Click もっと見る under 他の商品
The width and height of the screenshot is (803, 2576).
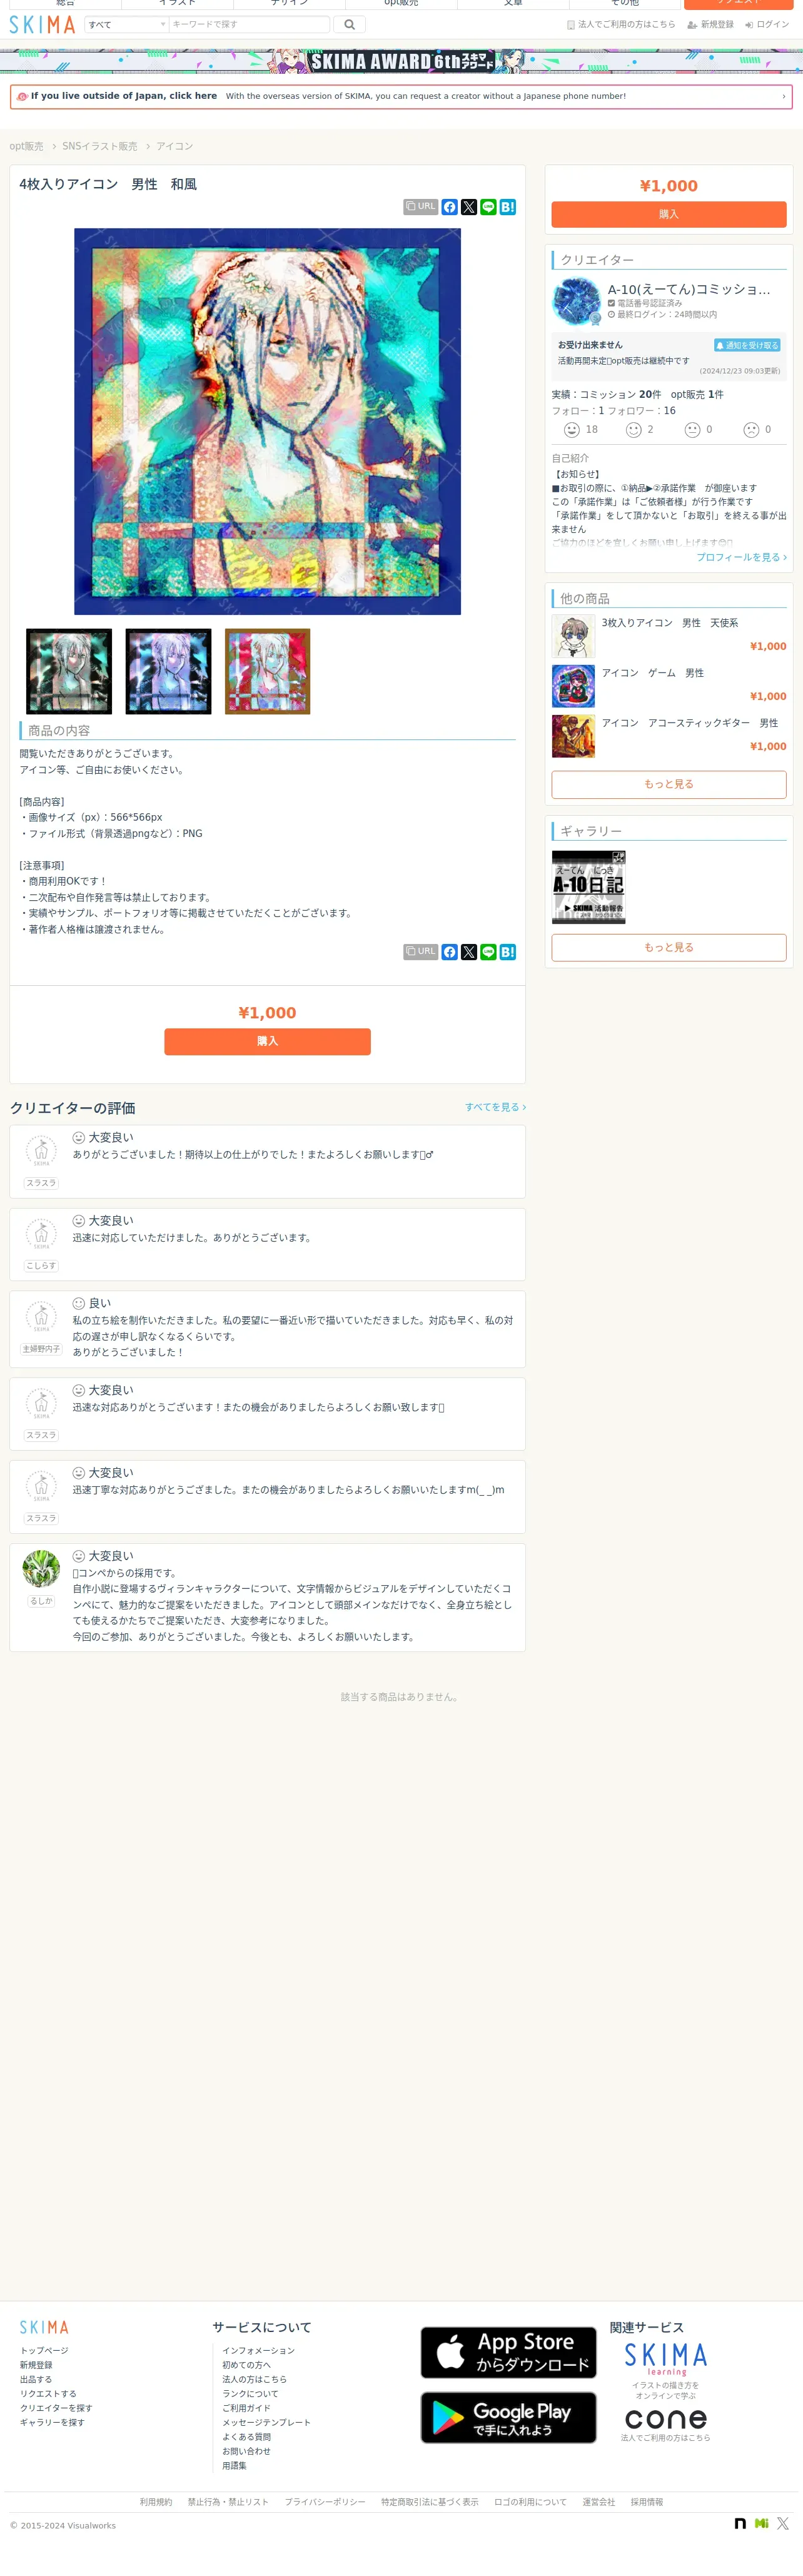(669, 784)
